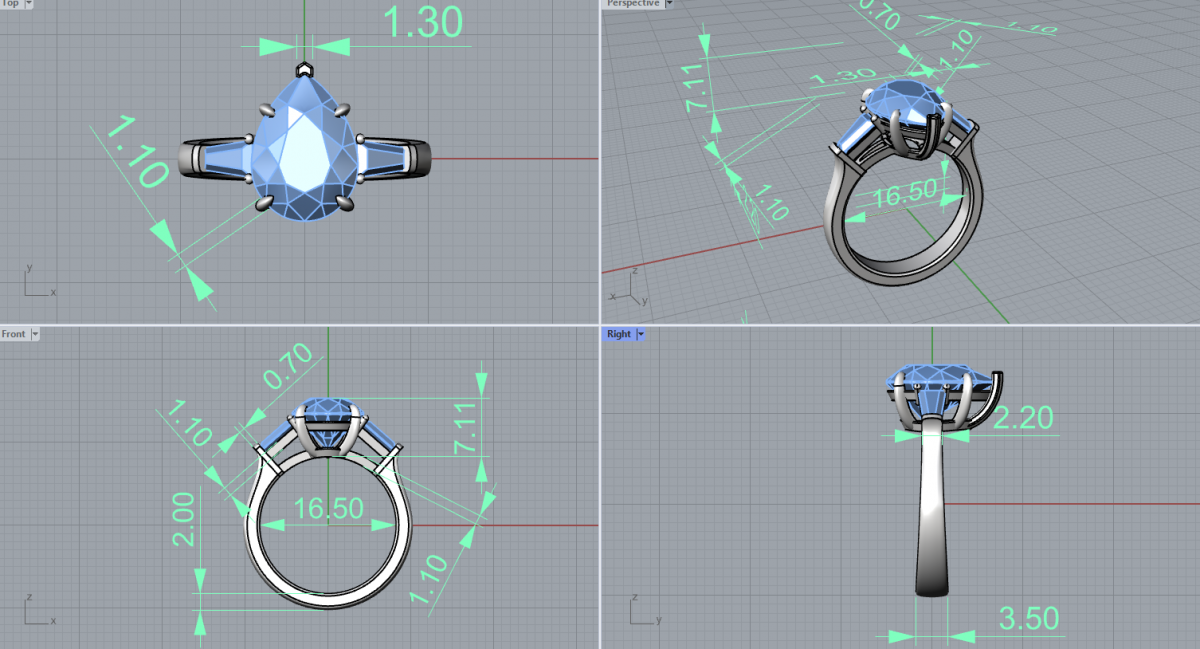The image size is (1200, 649).
Task: Select the 2.00 dimension in Front view
Action: [184, 518]
